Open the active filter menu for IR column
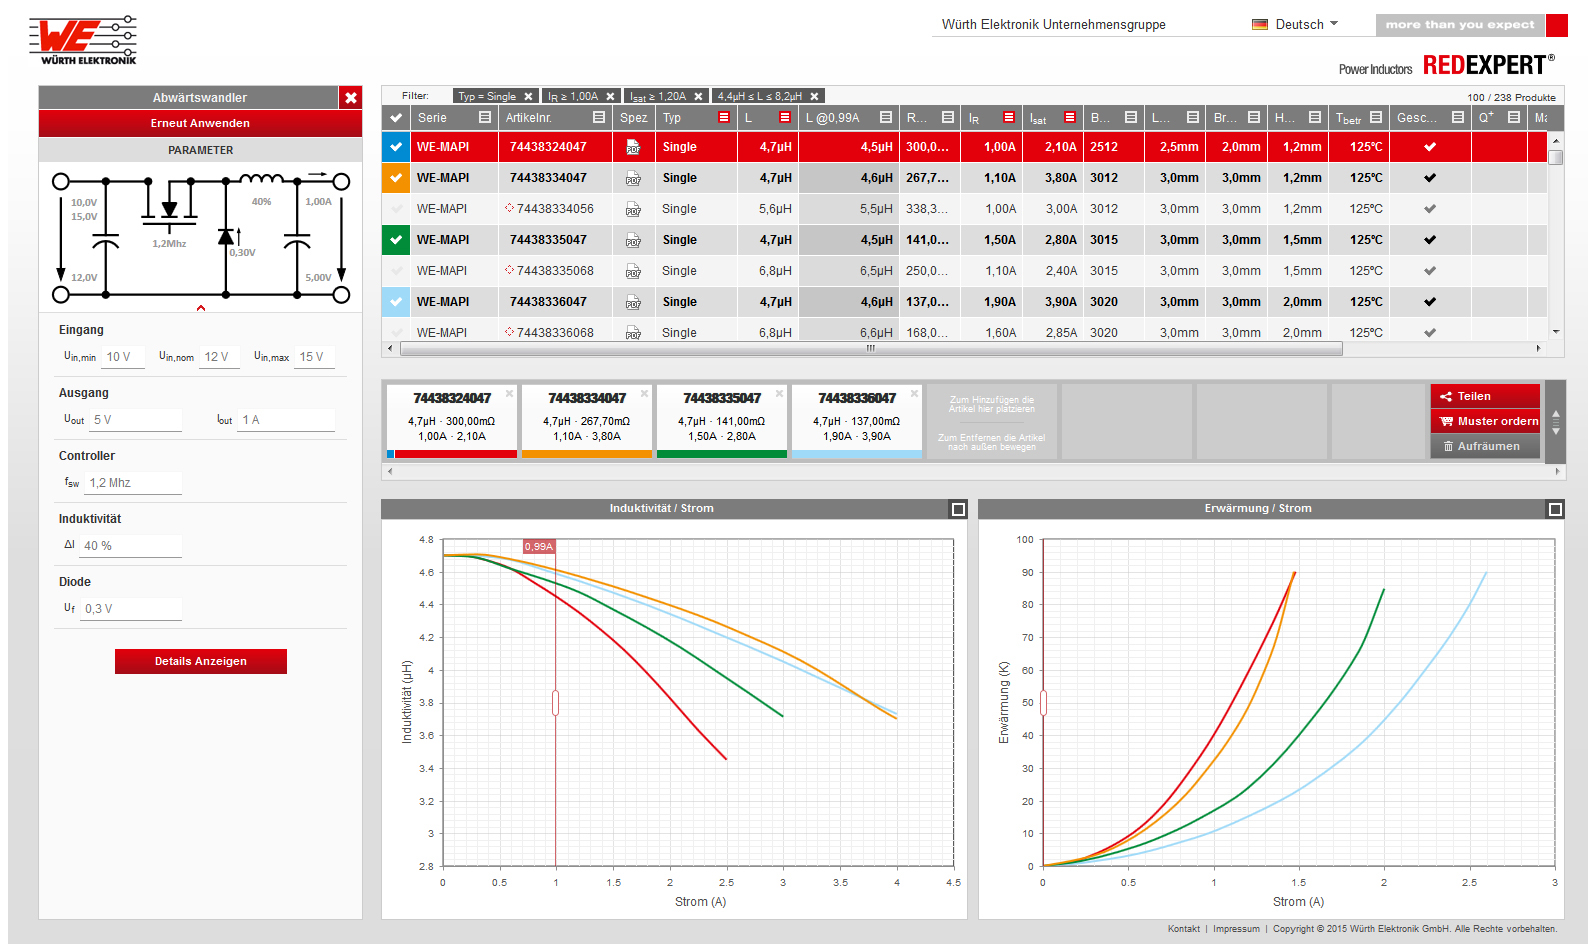 coord(1009,118)
